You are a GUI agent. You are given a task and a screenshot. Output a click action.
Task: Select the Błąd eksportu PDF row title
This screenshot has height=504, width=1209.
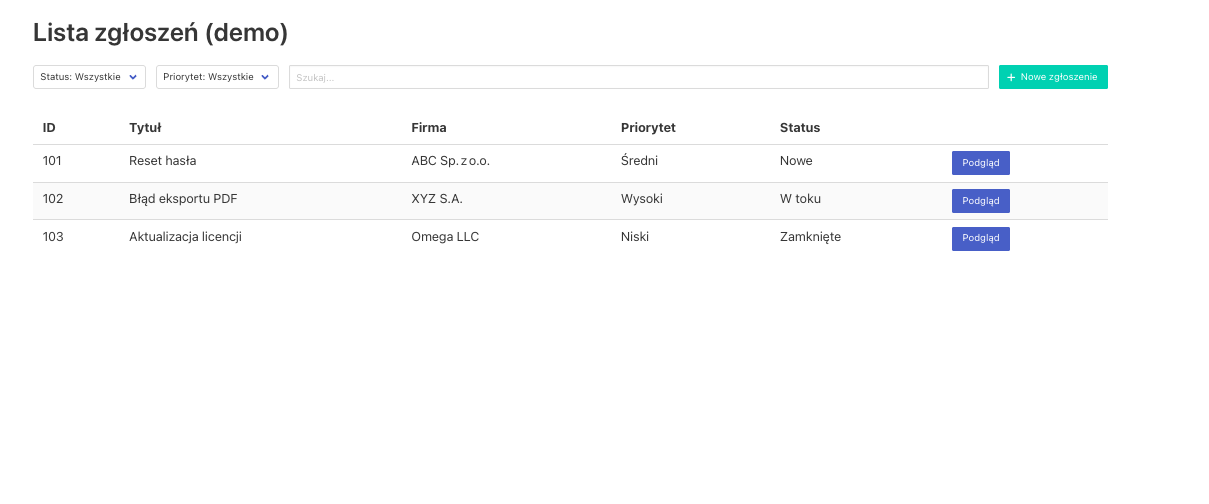[183, 199]
